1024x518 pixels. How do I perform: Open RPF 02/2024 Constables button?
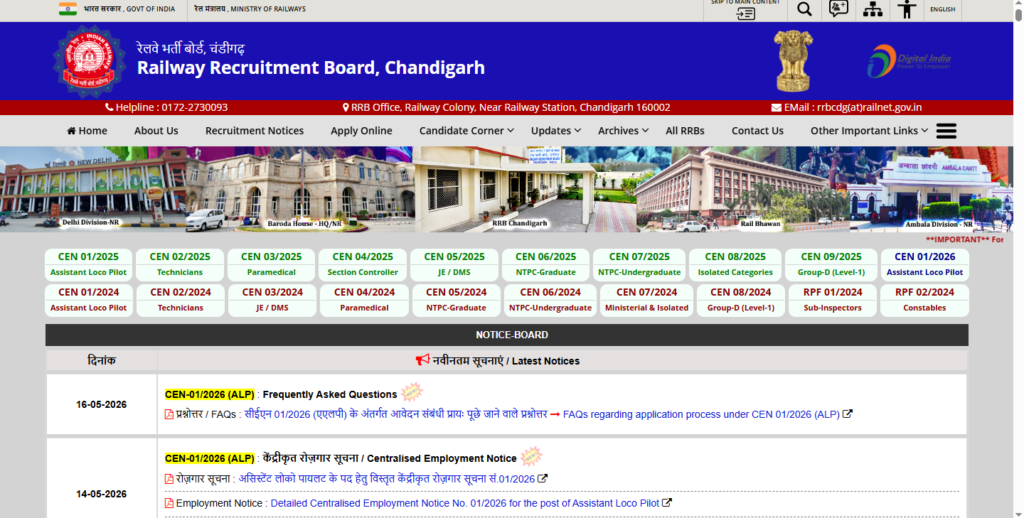[924, 300]
